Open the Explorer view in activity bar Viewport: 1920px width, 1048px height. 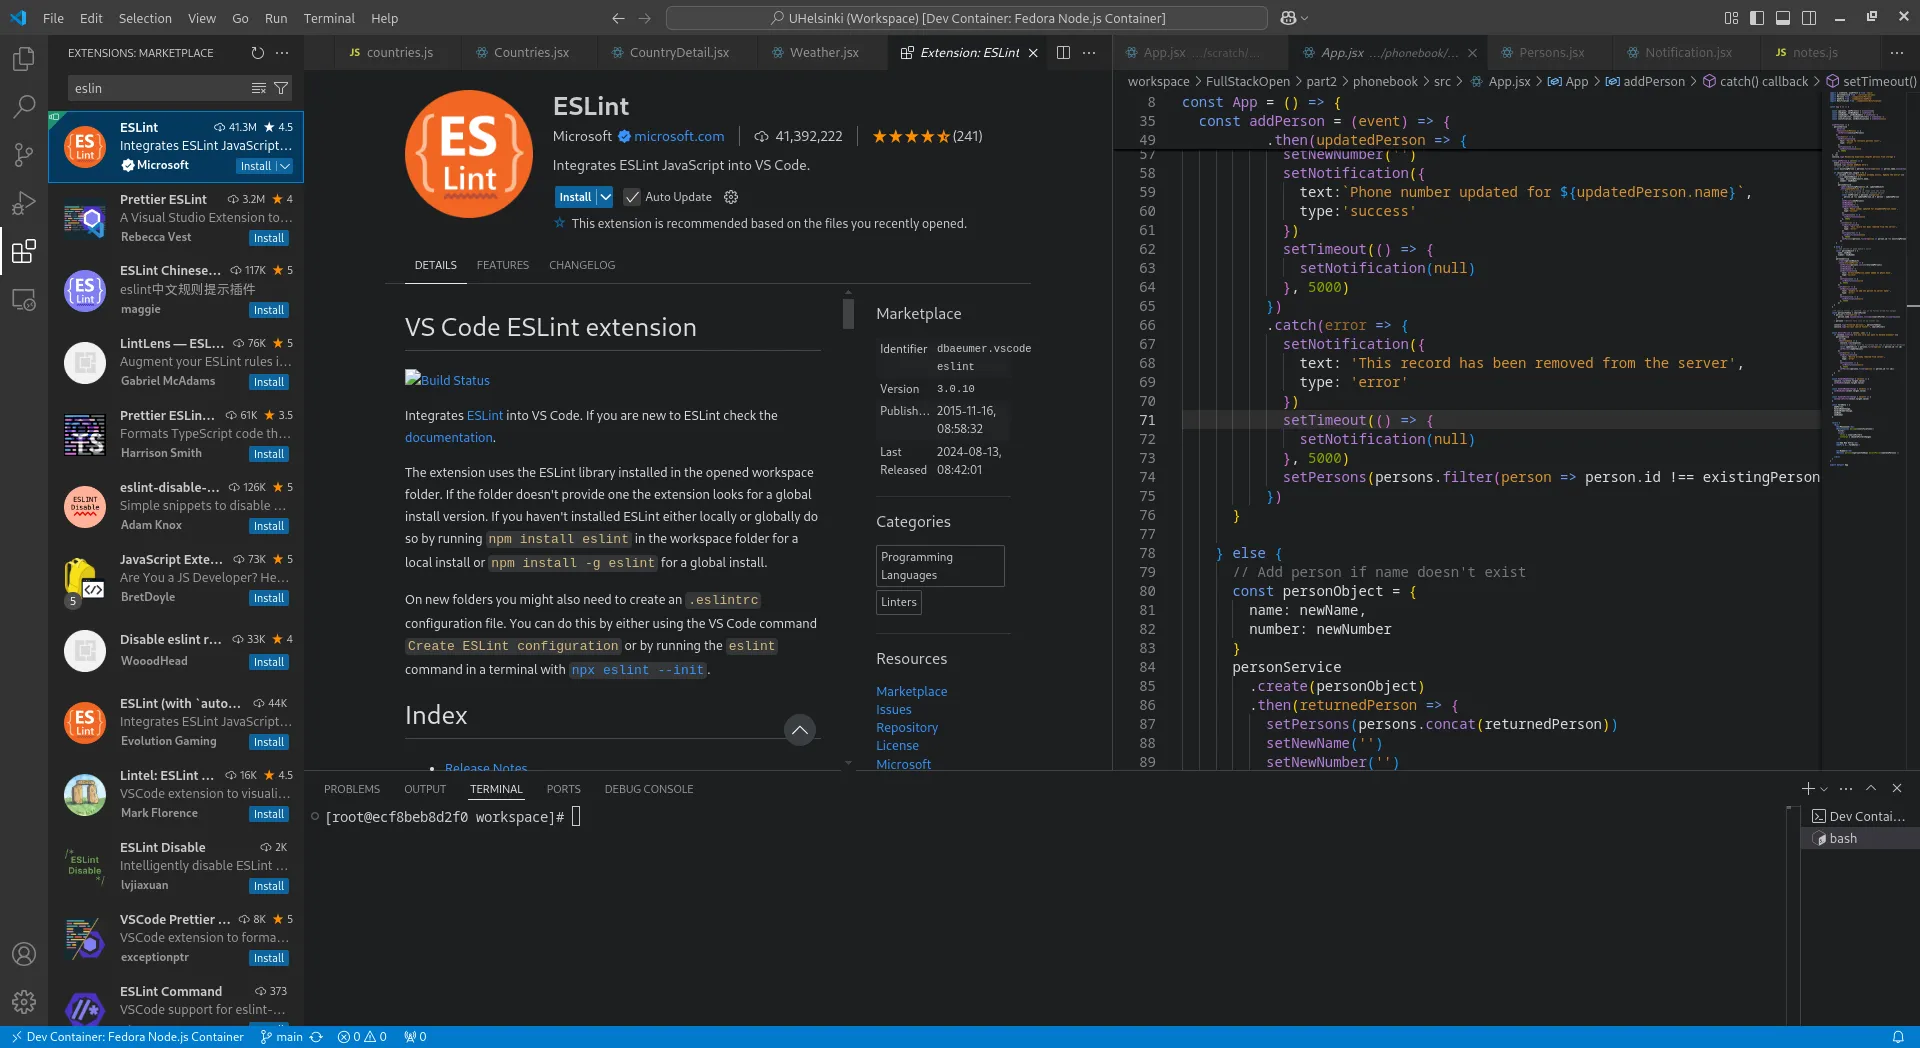[24, 59]
